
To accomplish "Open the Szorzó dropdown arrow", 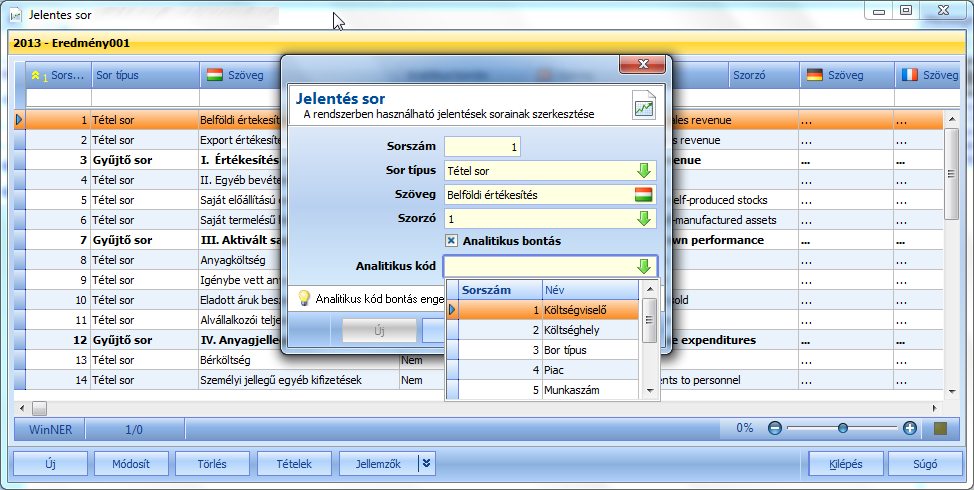I will tap(644, 219).
